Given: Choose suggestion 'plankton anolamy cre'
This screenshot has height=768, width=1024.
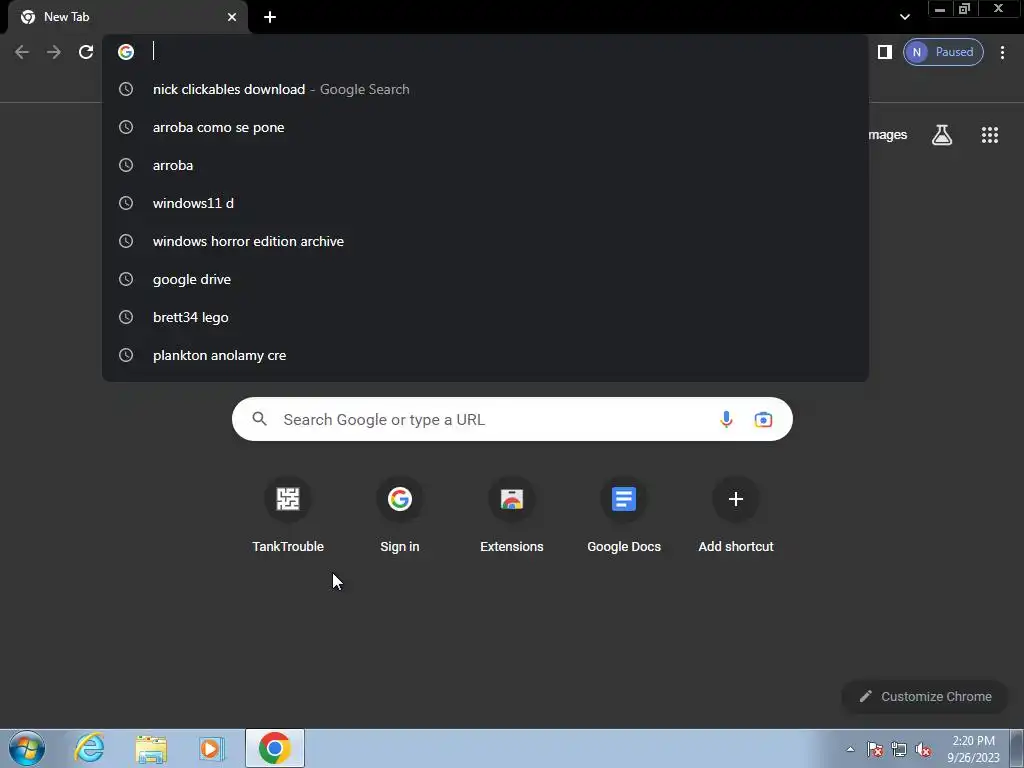Looking at the screenshot, I should click(485, 355).
